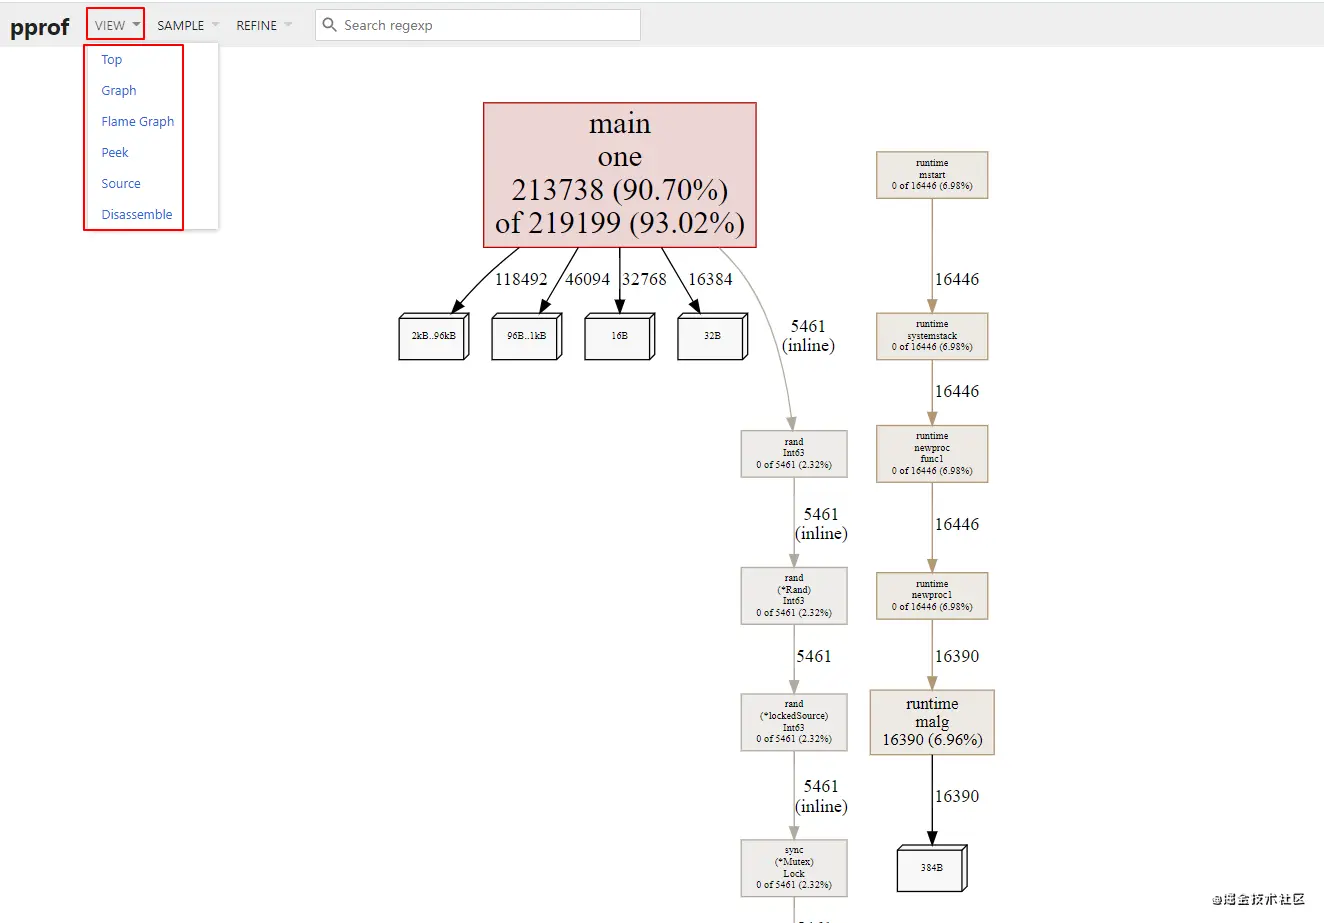Select Graph from the VIEW menu
The height and width of the screenshot is (923, 1324).
click(119, 91)
